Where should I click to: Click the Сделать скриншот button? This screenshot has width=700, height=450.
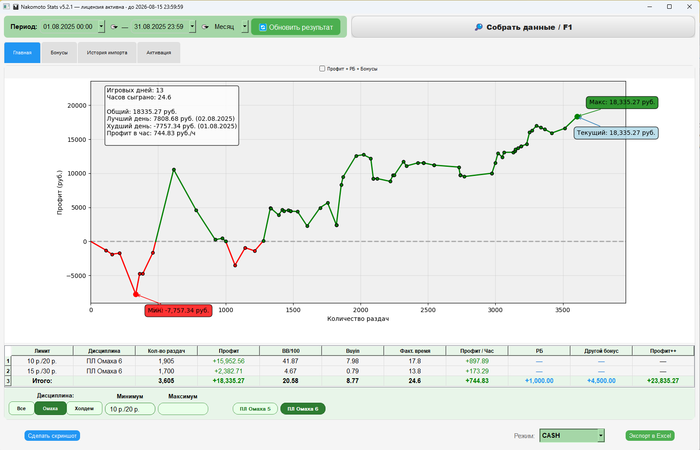coord(52,436)
